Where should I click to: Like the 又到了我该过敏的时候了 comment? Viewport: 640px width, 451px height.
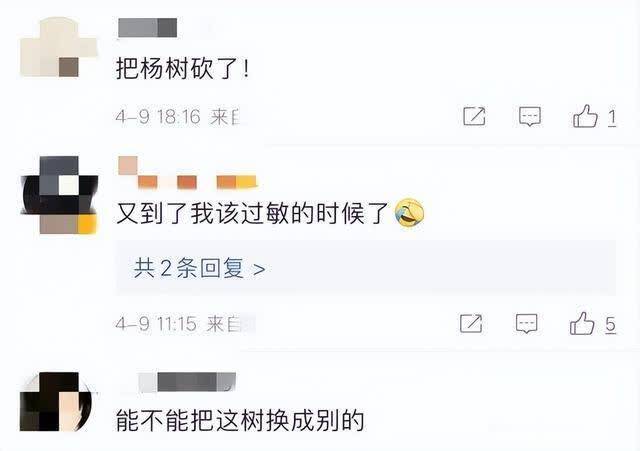pos(582,323)
